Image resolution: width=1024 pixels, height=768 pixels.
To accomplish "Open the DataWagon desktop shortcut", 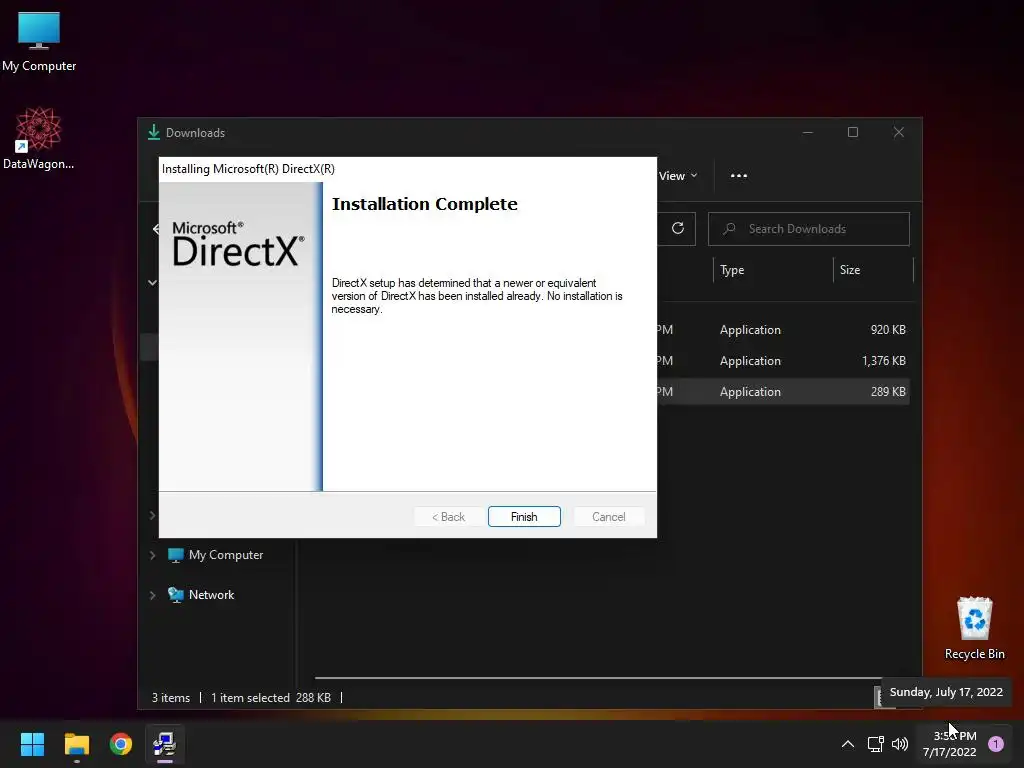I will point(39,138).
